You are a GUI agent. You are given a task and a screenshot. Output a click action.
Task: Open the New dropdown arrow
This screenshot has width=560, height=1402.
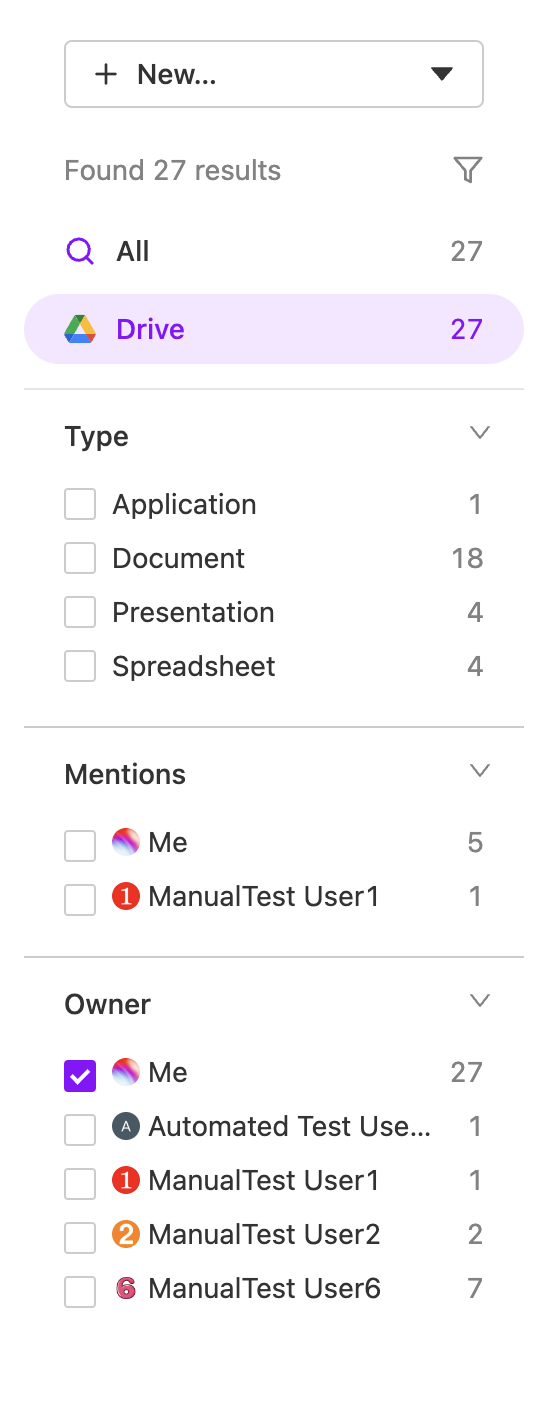[442, 74]
